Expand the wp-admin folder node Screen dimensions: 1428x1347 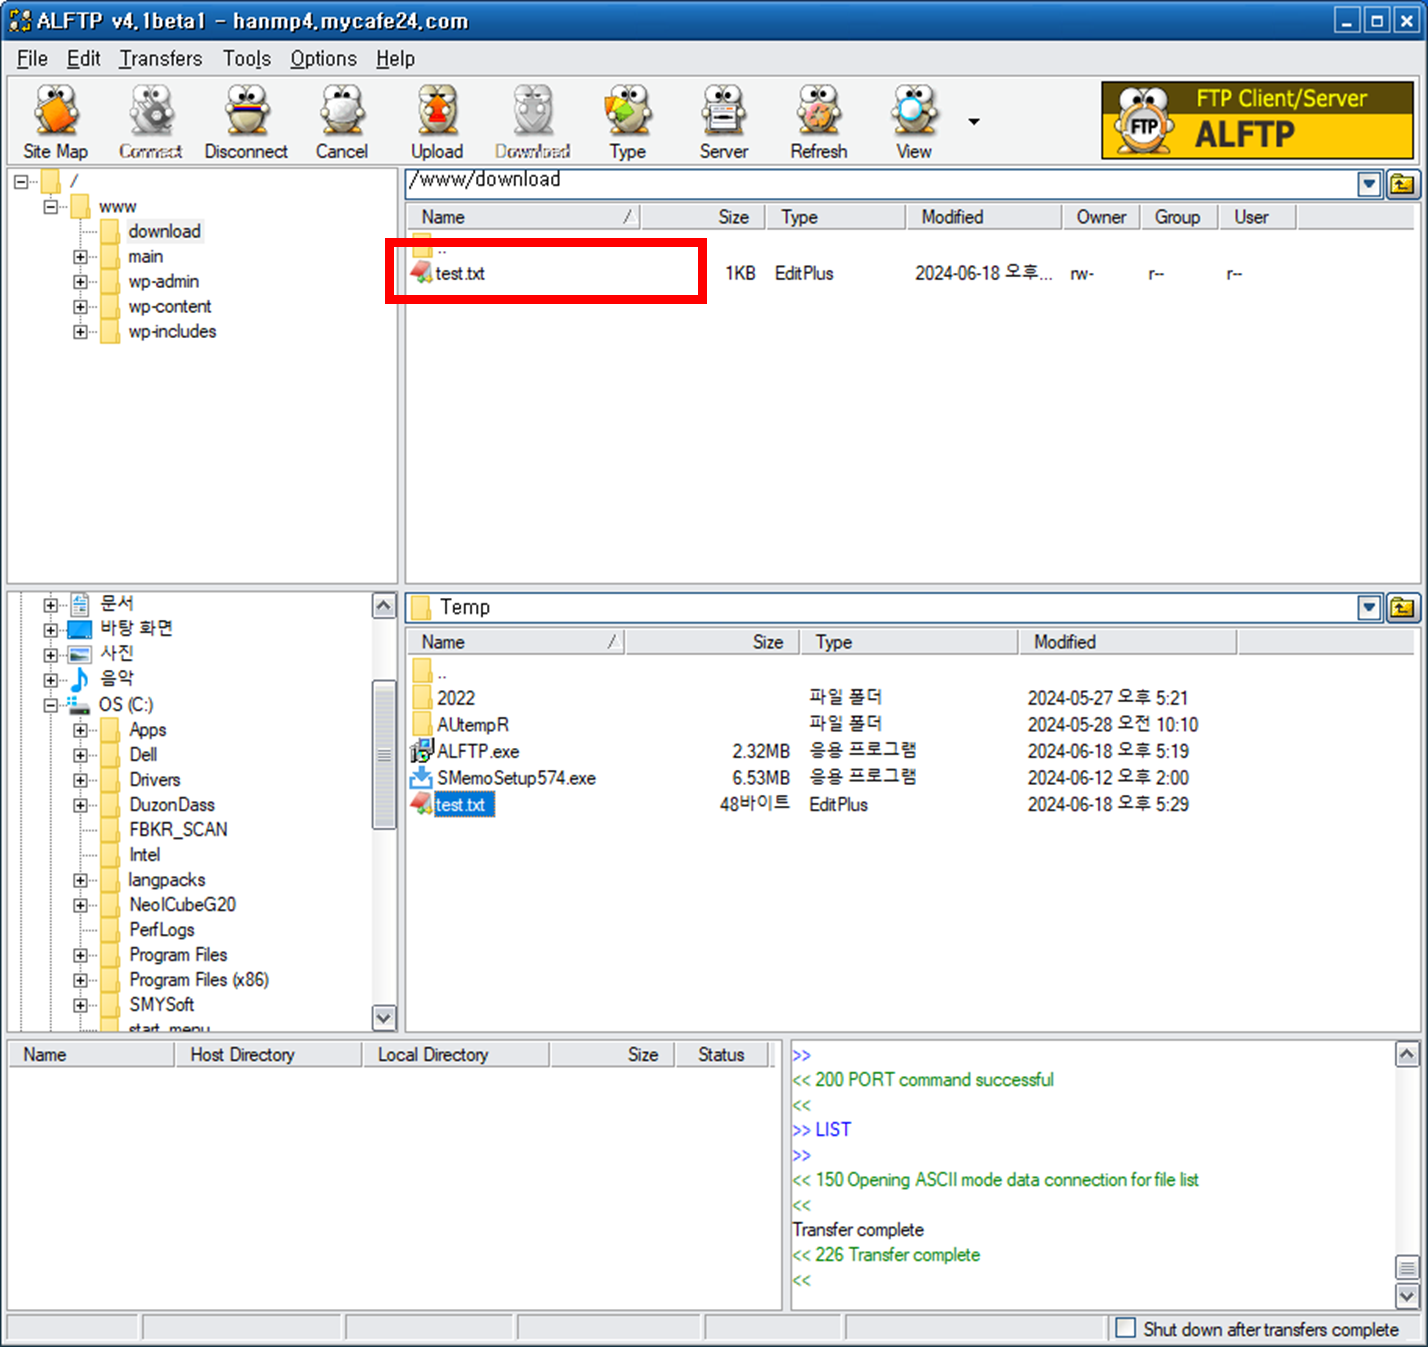coord(81,282)
